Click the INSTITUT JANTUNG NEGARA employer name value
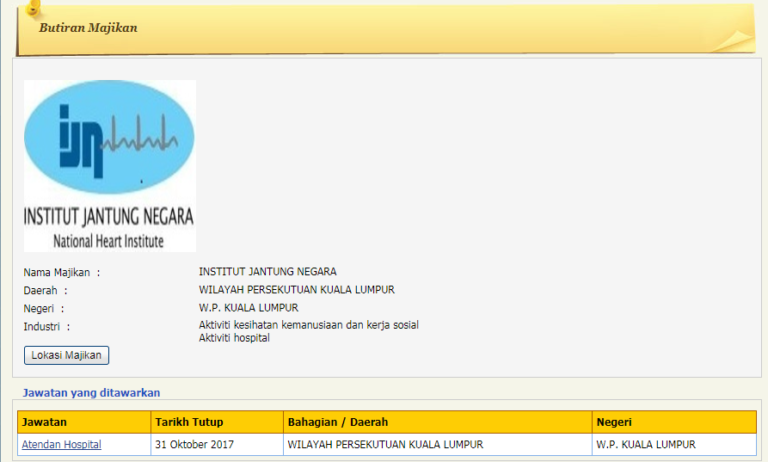This screenshot has width=768, height=462. click(x=267, y=271)
